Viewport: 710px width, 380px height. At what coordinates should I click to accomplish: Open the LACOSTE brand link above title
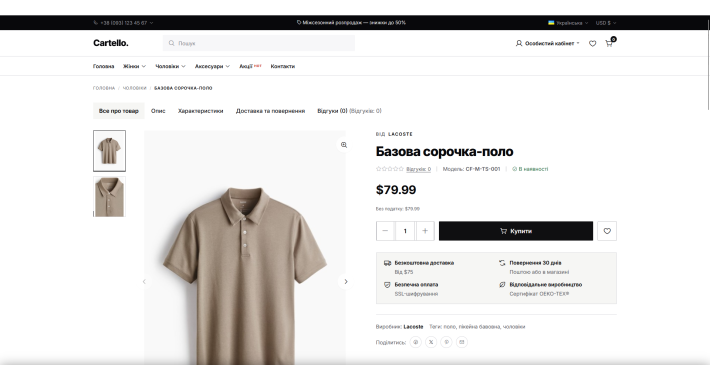tap(400, 135)
